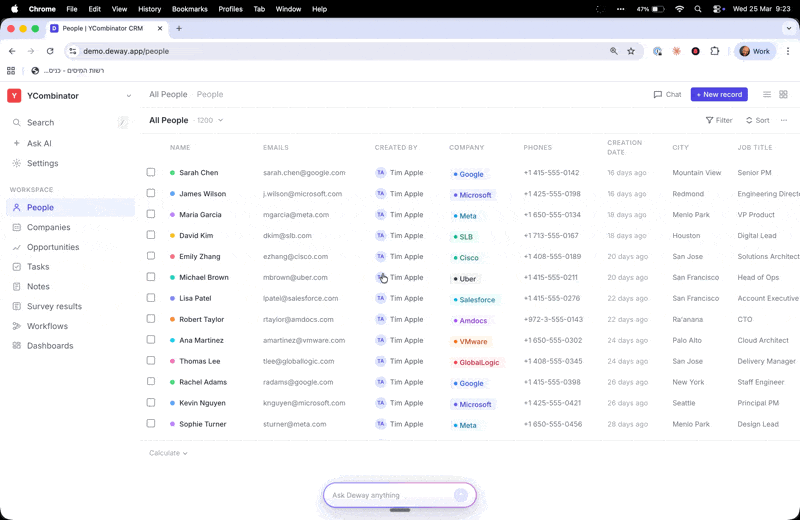Open the three-dot view options menu
Image resolution: width=800 pixels, height=520 pixels.
coord(784,120)
